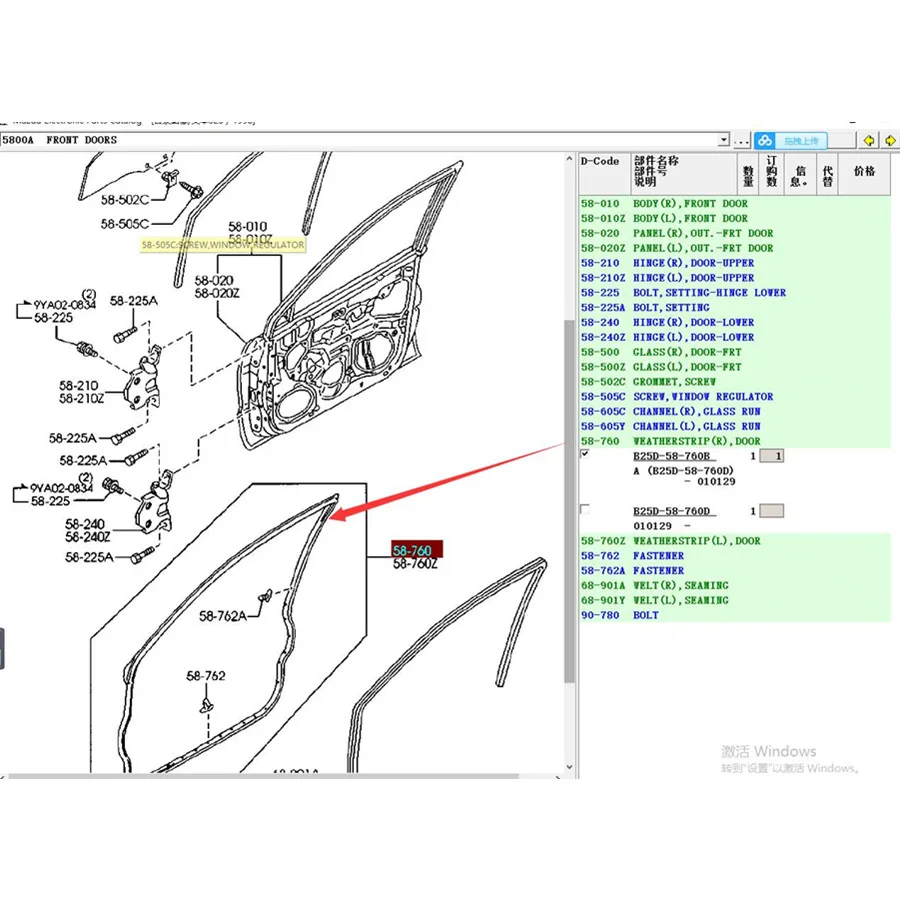The width and height of the screenshot is (900, 900).
Task: Click the 订购数 column header
Action: pos(771,173)
